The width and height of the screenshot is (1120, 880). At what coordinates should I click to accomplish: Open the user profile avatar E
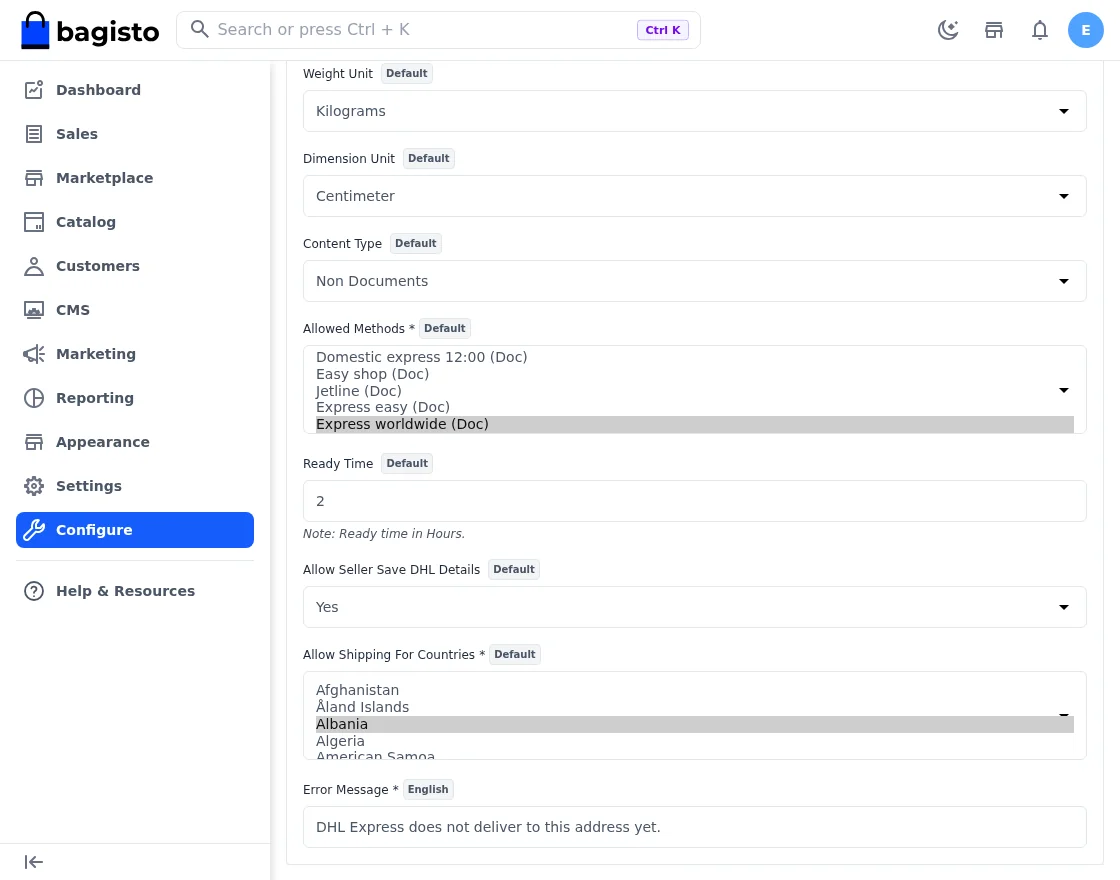coord(1085,30)
